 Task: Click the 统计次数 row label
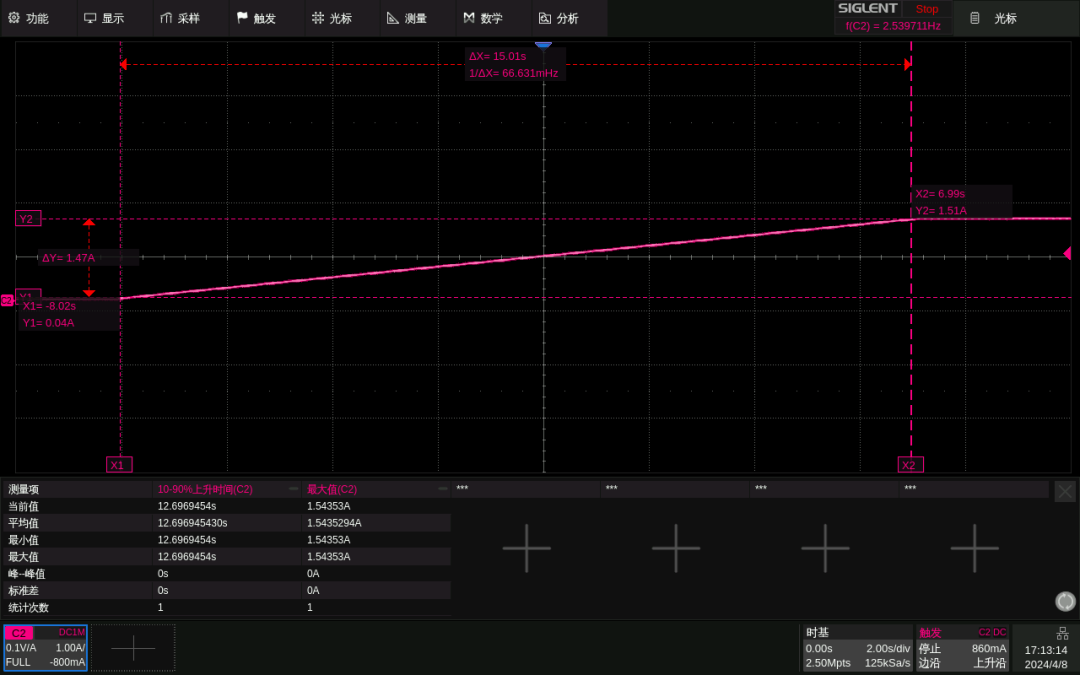tap(28, 608)
